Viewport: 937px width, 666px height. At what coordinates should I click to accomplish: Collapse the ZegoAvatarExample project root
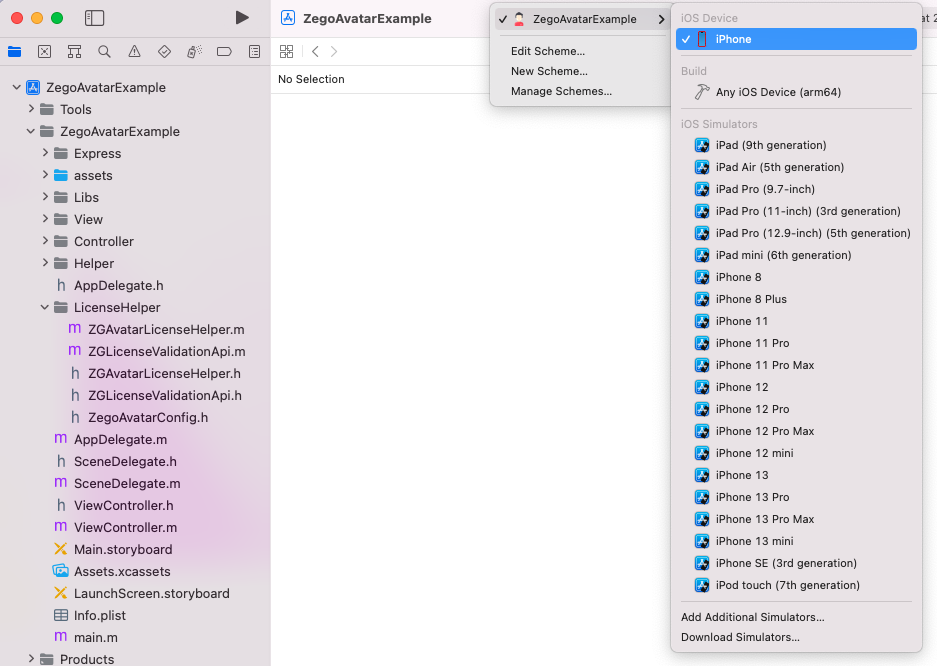[17, 87]
